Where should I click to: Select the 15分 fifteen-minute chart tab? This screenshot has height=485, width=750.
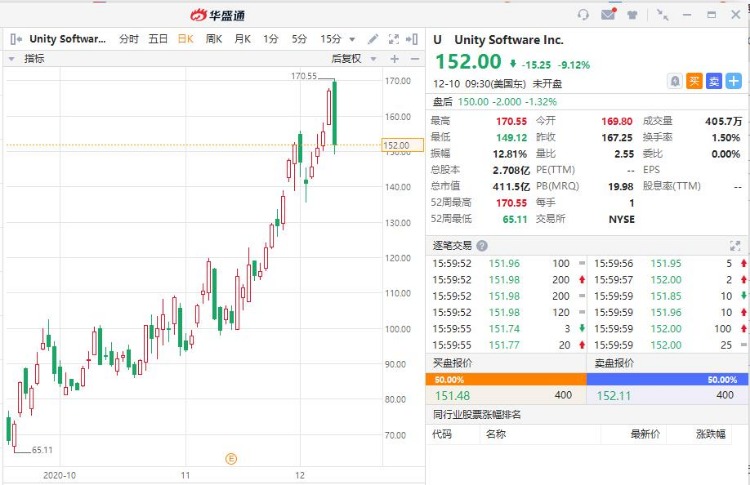331,39
